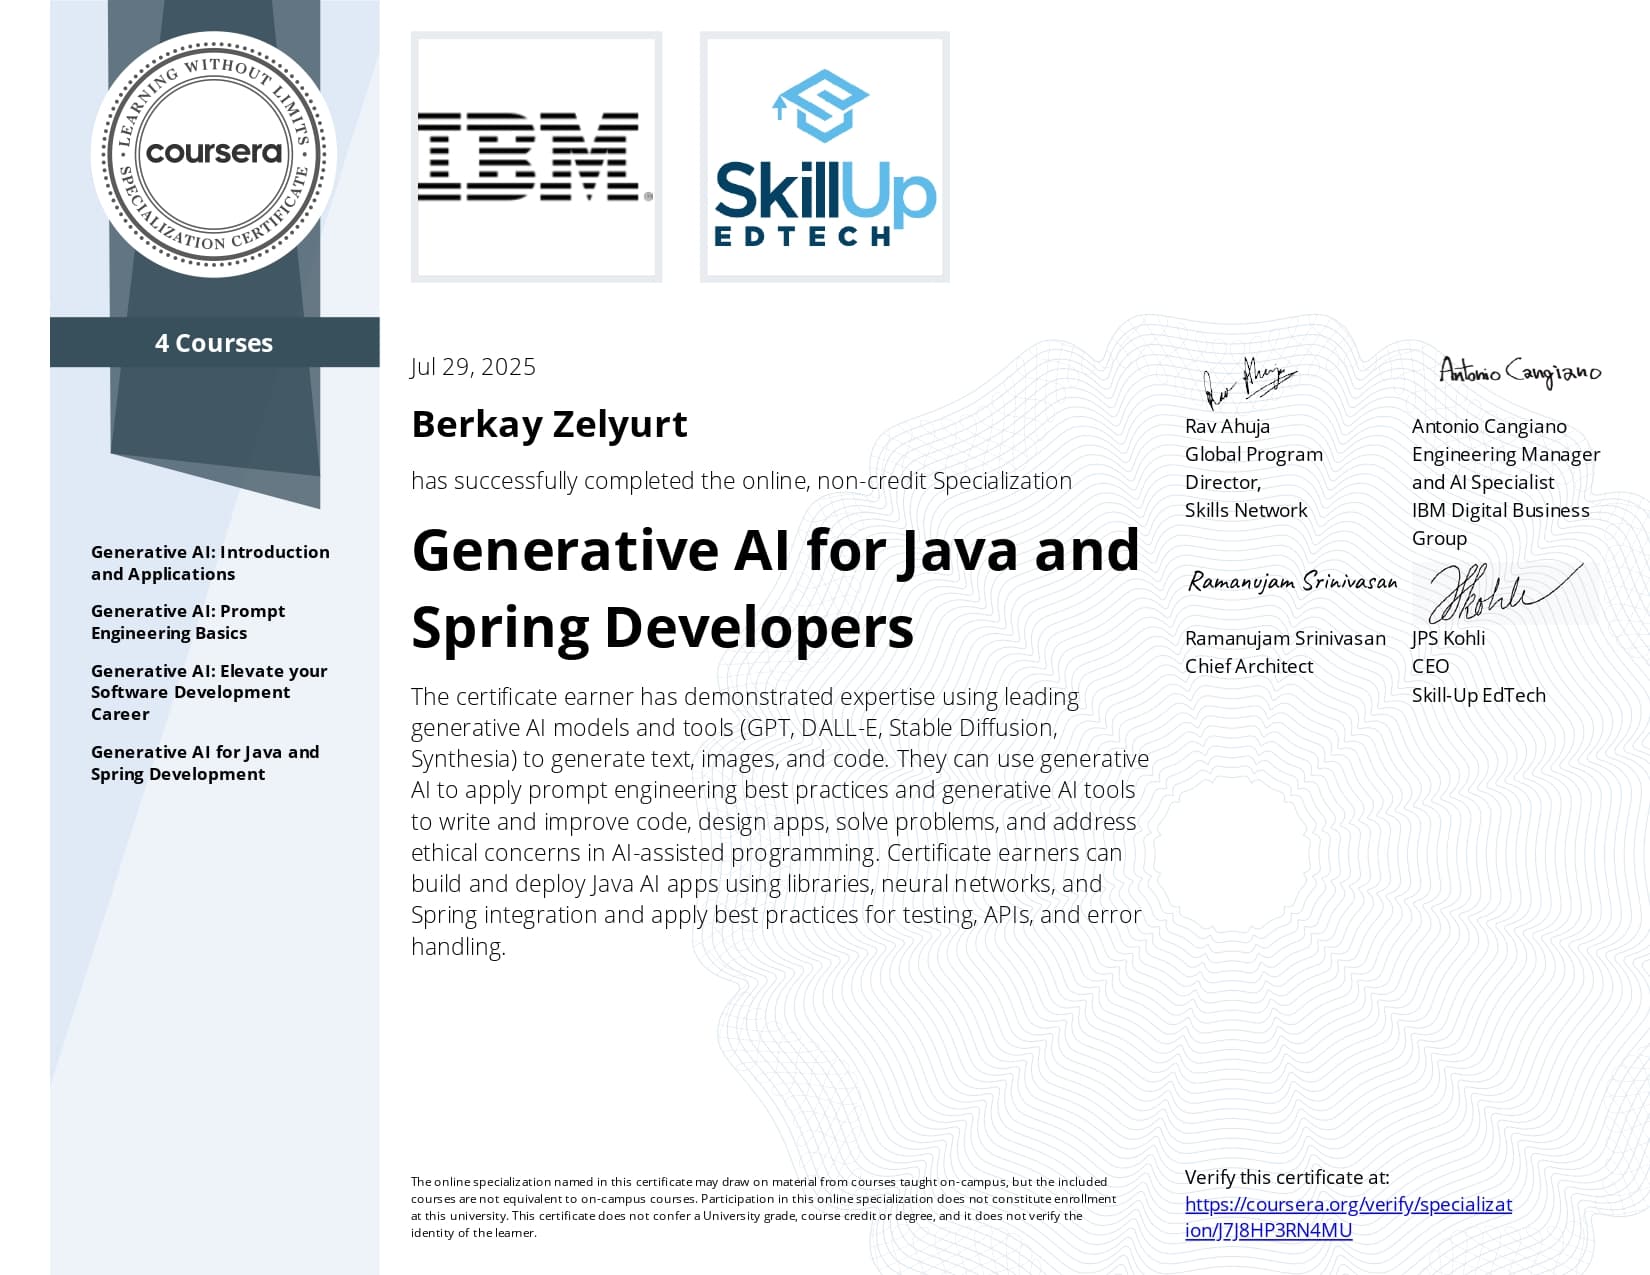Screen dimensions: 1650x1275
Task: Click the title 'Generative AI for Java and Spring Developers'
Action: (775, 589)
